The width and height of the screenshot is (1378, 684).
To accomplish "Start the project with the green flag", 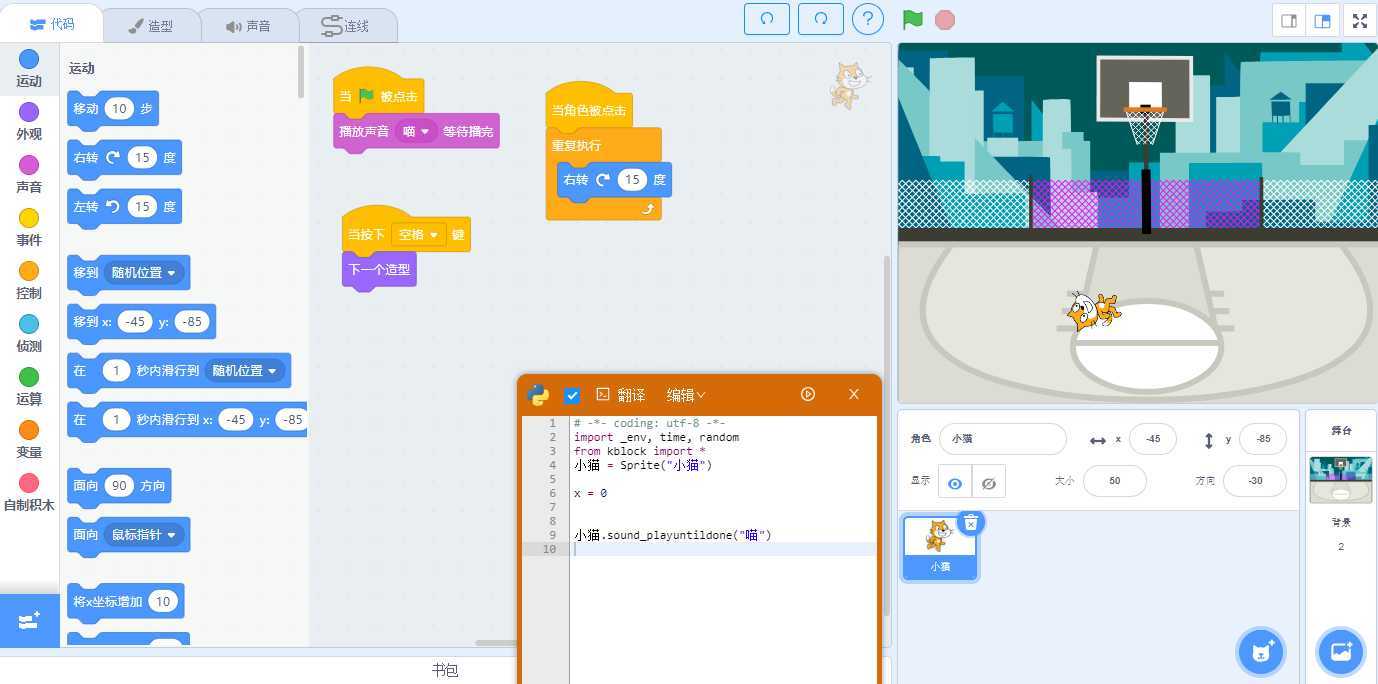I will coord(912,19).
